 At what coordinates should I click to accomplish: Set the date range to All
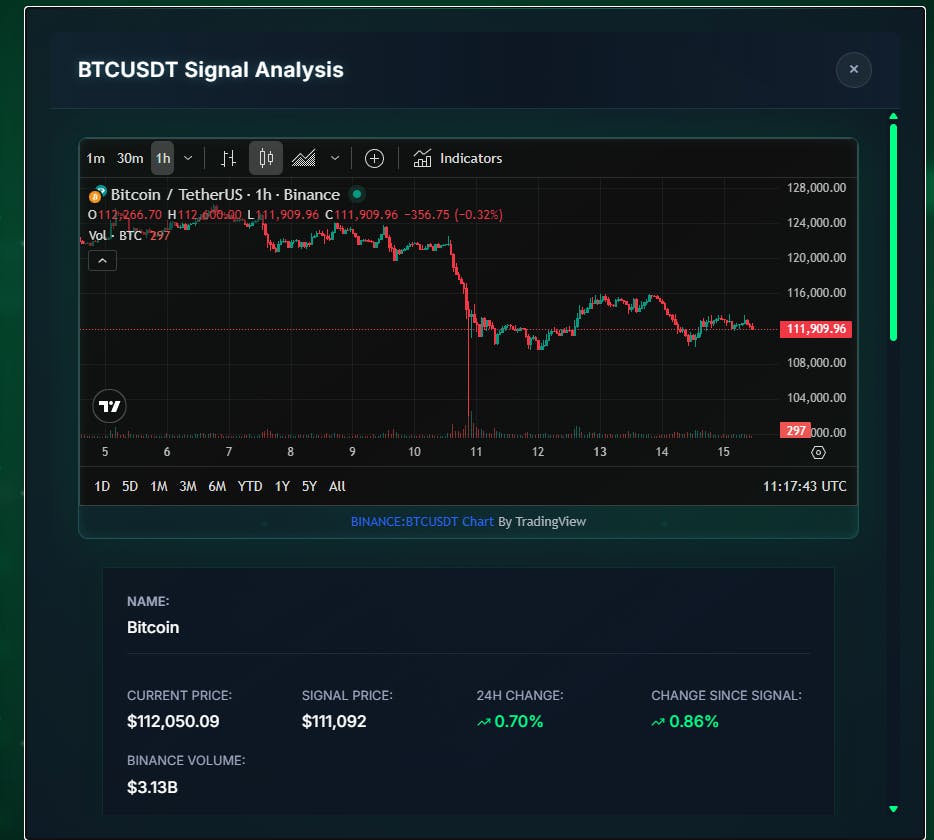[337, 487]
